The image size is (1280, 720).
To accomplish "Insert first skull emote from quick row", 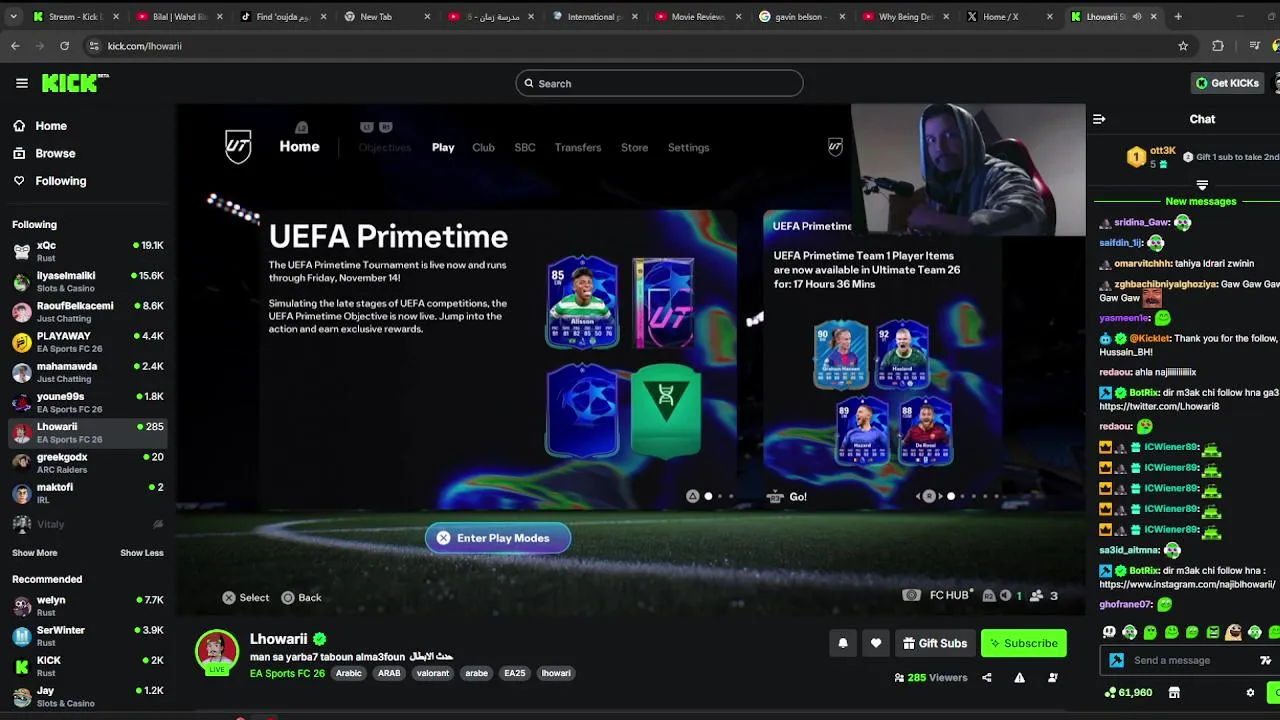I will point(1109,632).
